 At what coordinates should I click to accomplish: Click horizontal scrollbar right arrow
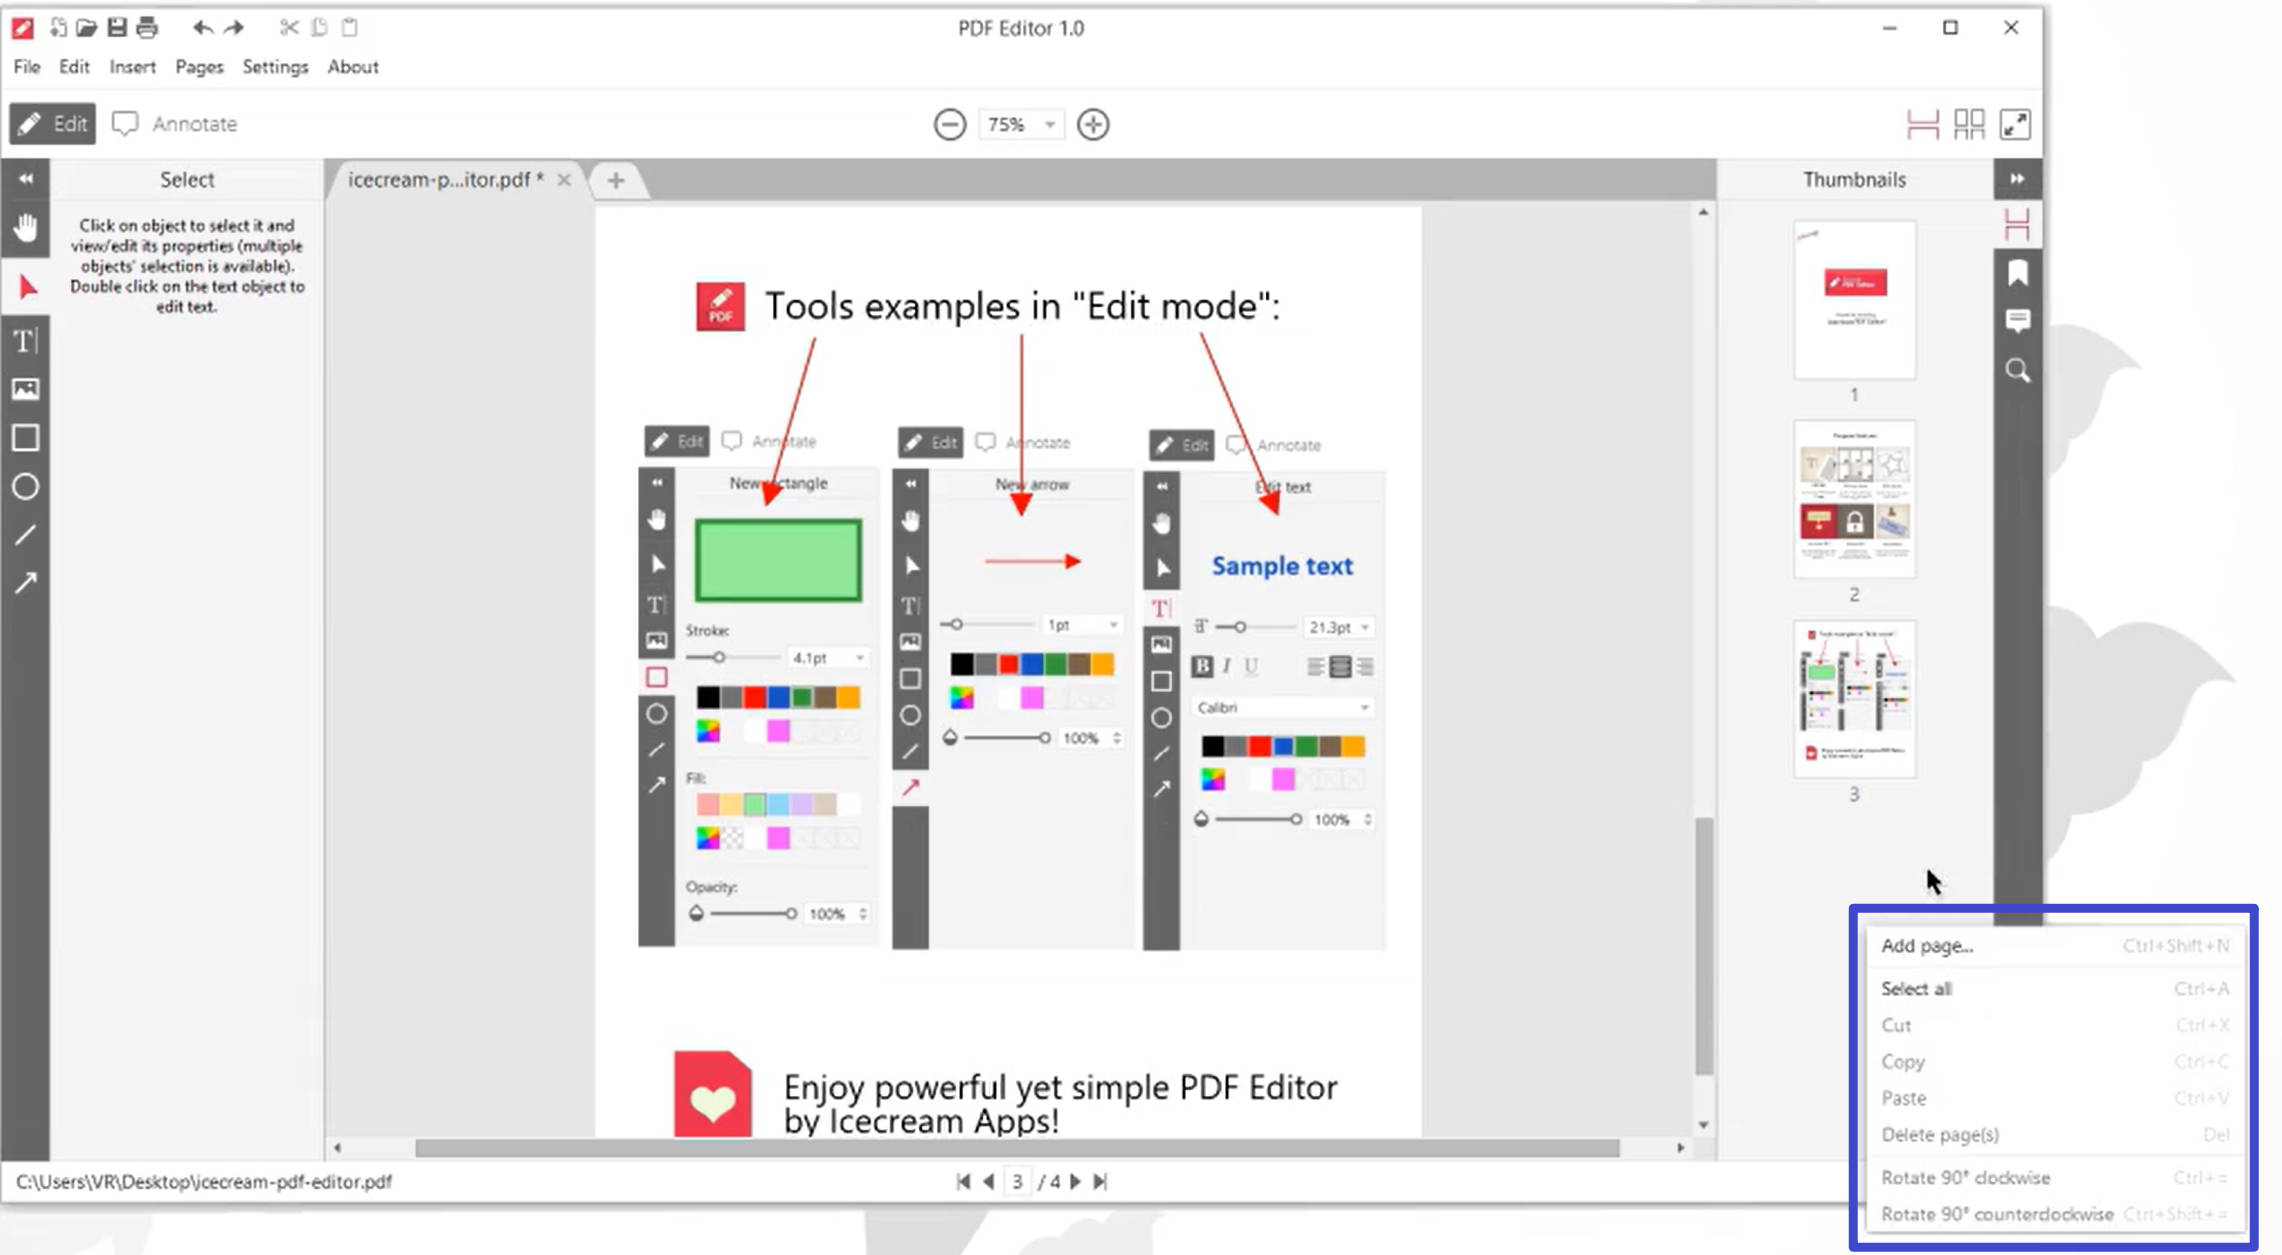pos(1680,1148)
